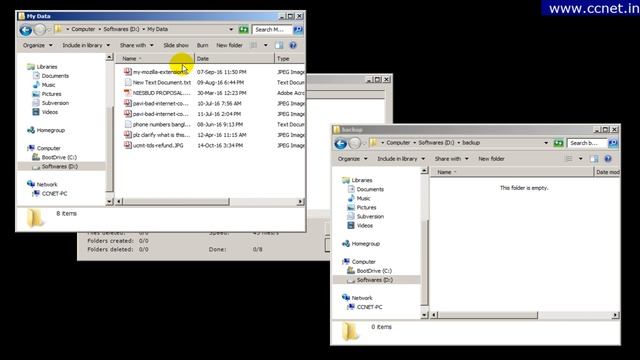This screenshot has height=360, width=640.
Task: Sort by Type column in My Data window
Action: [x=289, y=59]
